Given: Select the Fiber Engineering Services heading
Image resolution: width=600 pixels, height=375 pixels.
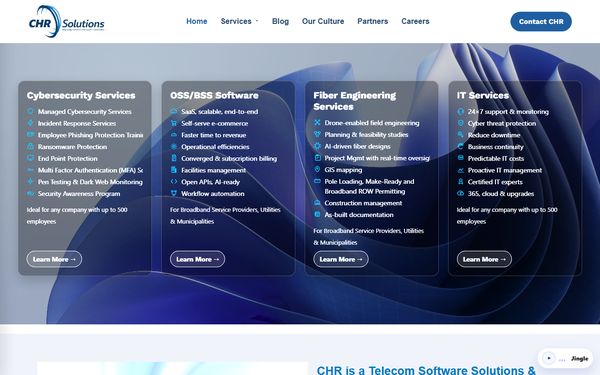Looking at the screenshot, I should tap(355, 101).
